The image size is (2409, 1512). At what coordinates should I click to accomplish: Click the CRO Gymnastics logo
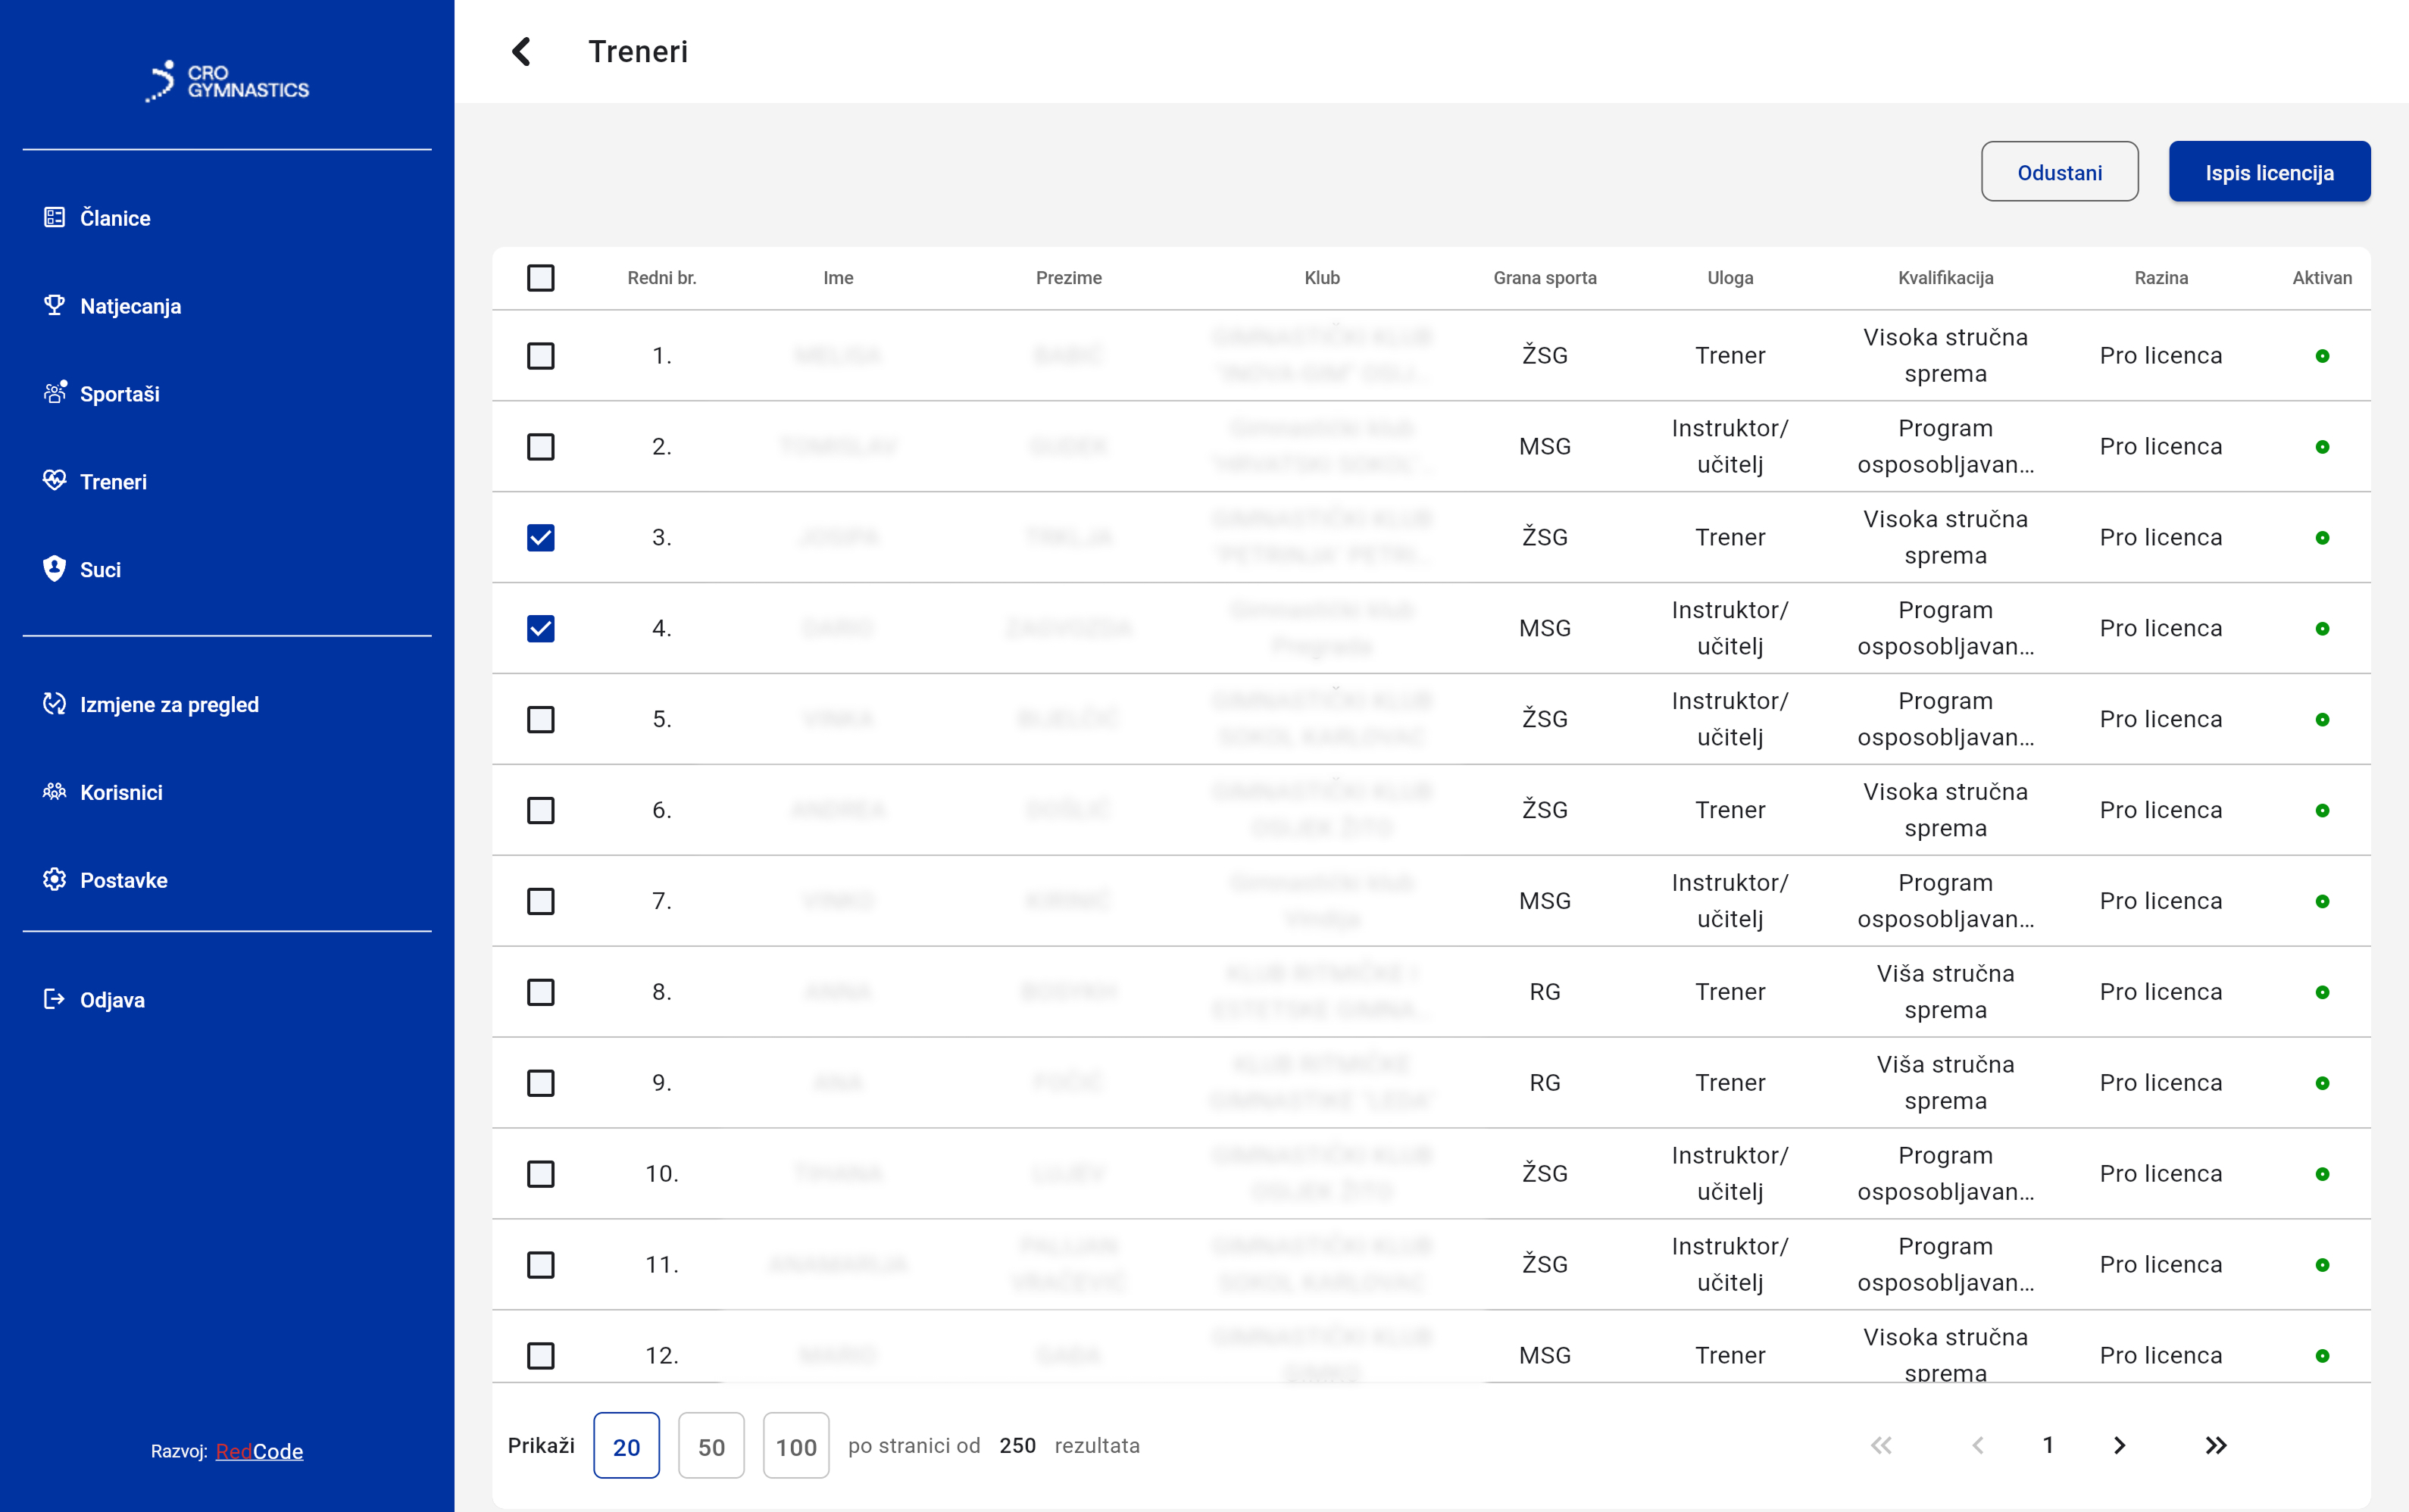coord(227,81)
